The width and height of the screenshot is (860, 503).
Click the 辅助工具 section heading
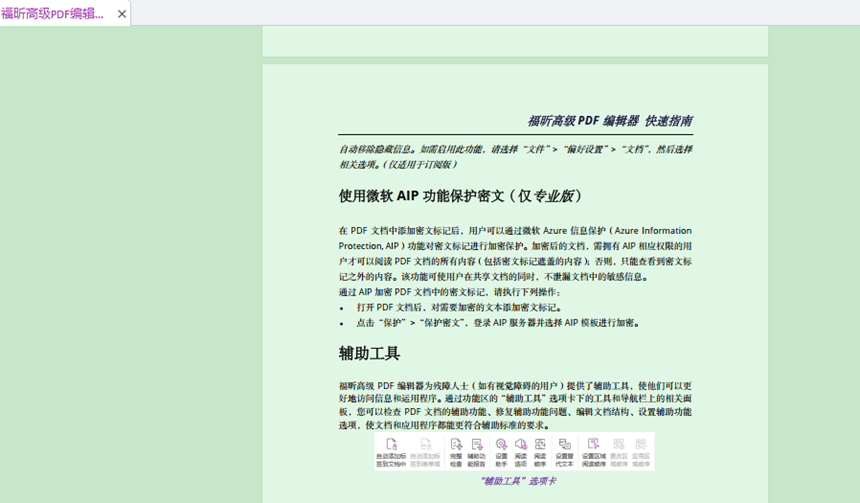pyautogui.click(x=369, y=353)
